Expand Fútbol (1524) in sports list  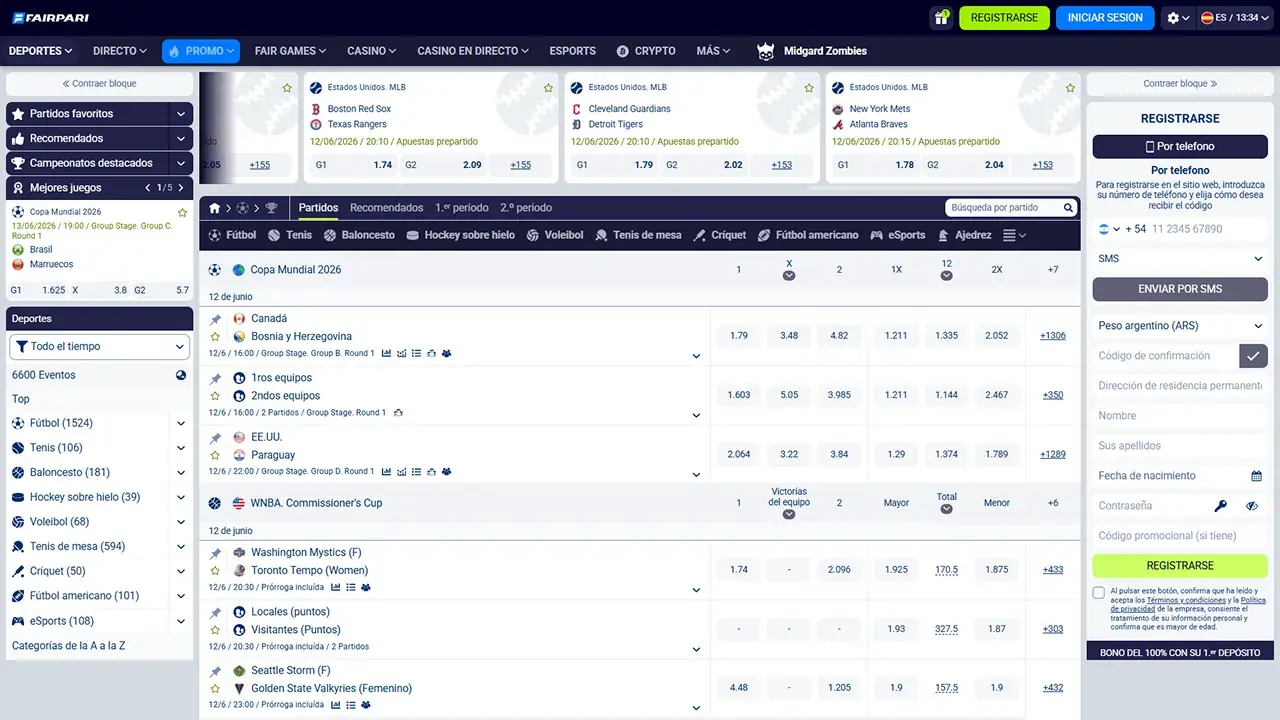pyautogui.click(x=181, y=423)
